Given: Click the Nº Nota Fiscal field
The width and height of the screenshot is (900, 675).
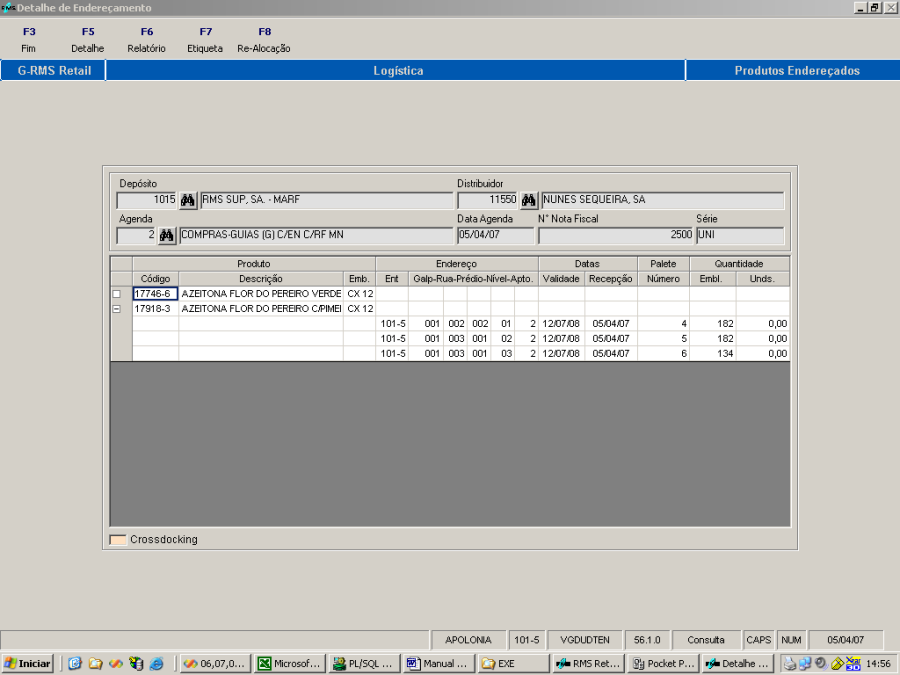Looking at the screenshot, I should point(614,236).
